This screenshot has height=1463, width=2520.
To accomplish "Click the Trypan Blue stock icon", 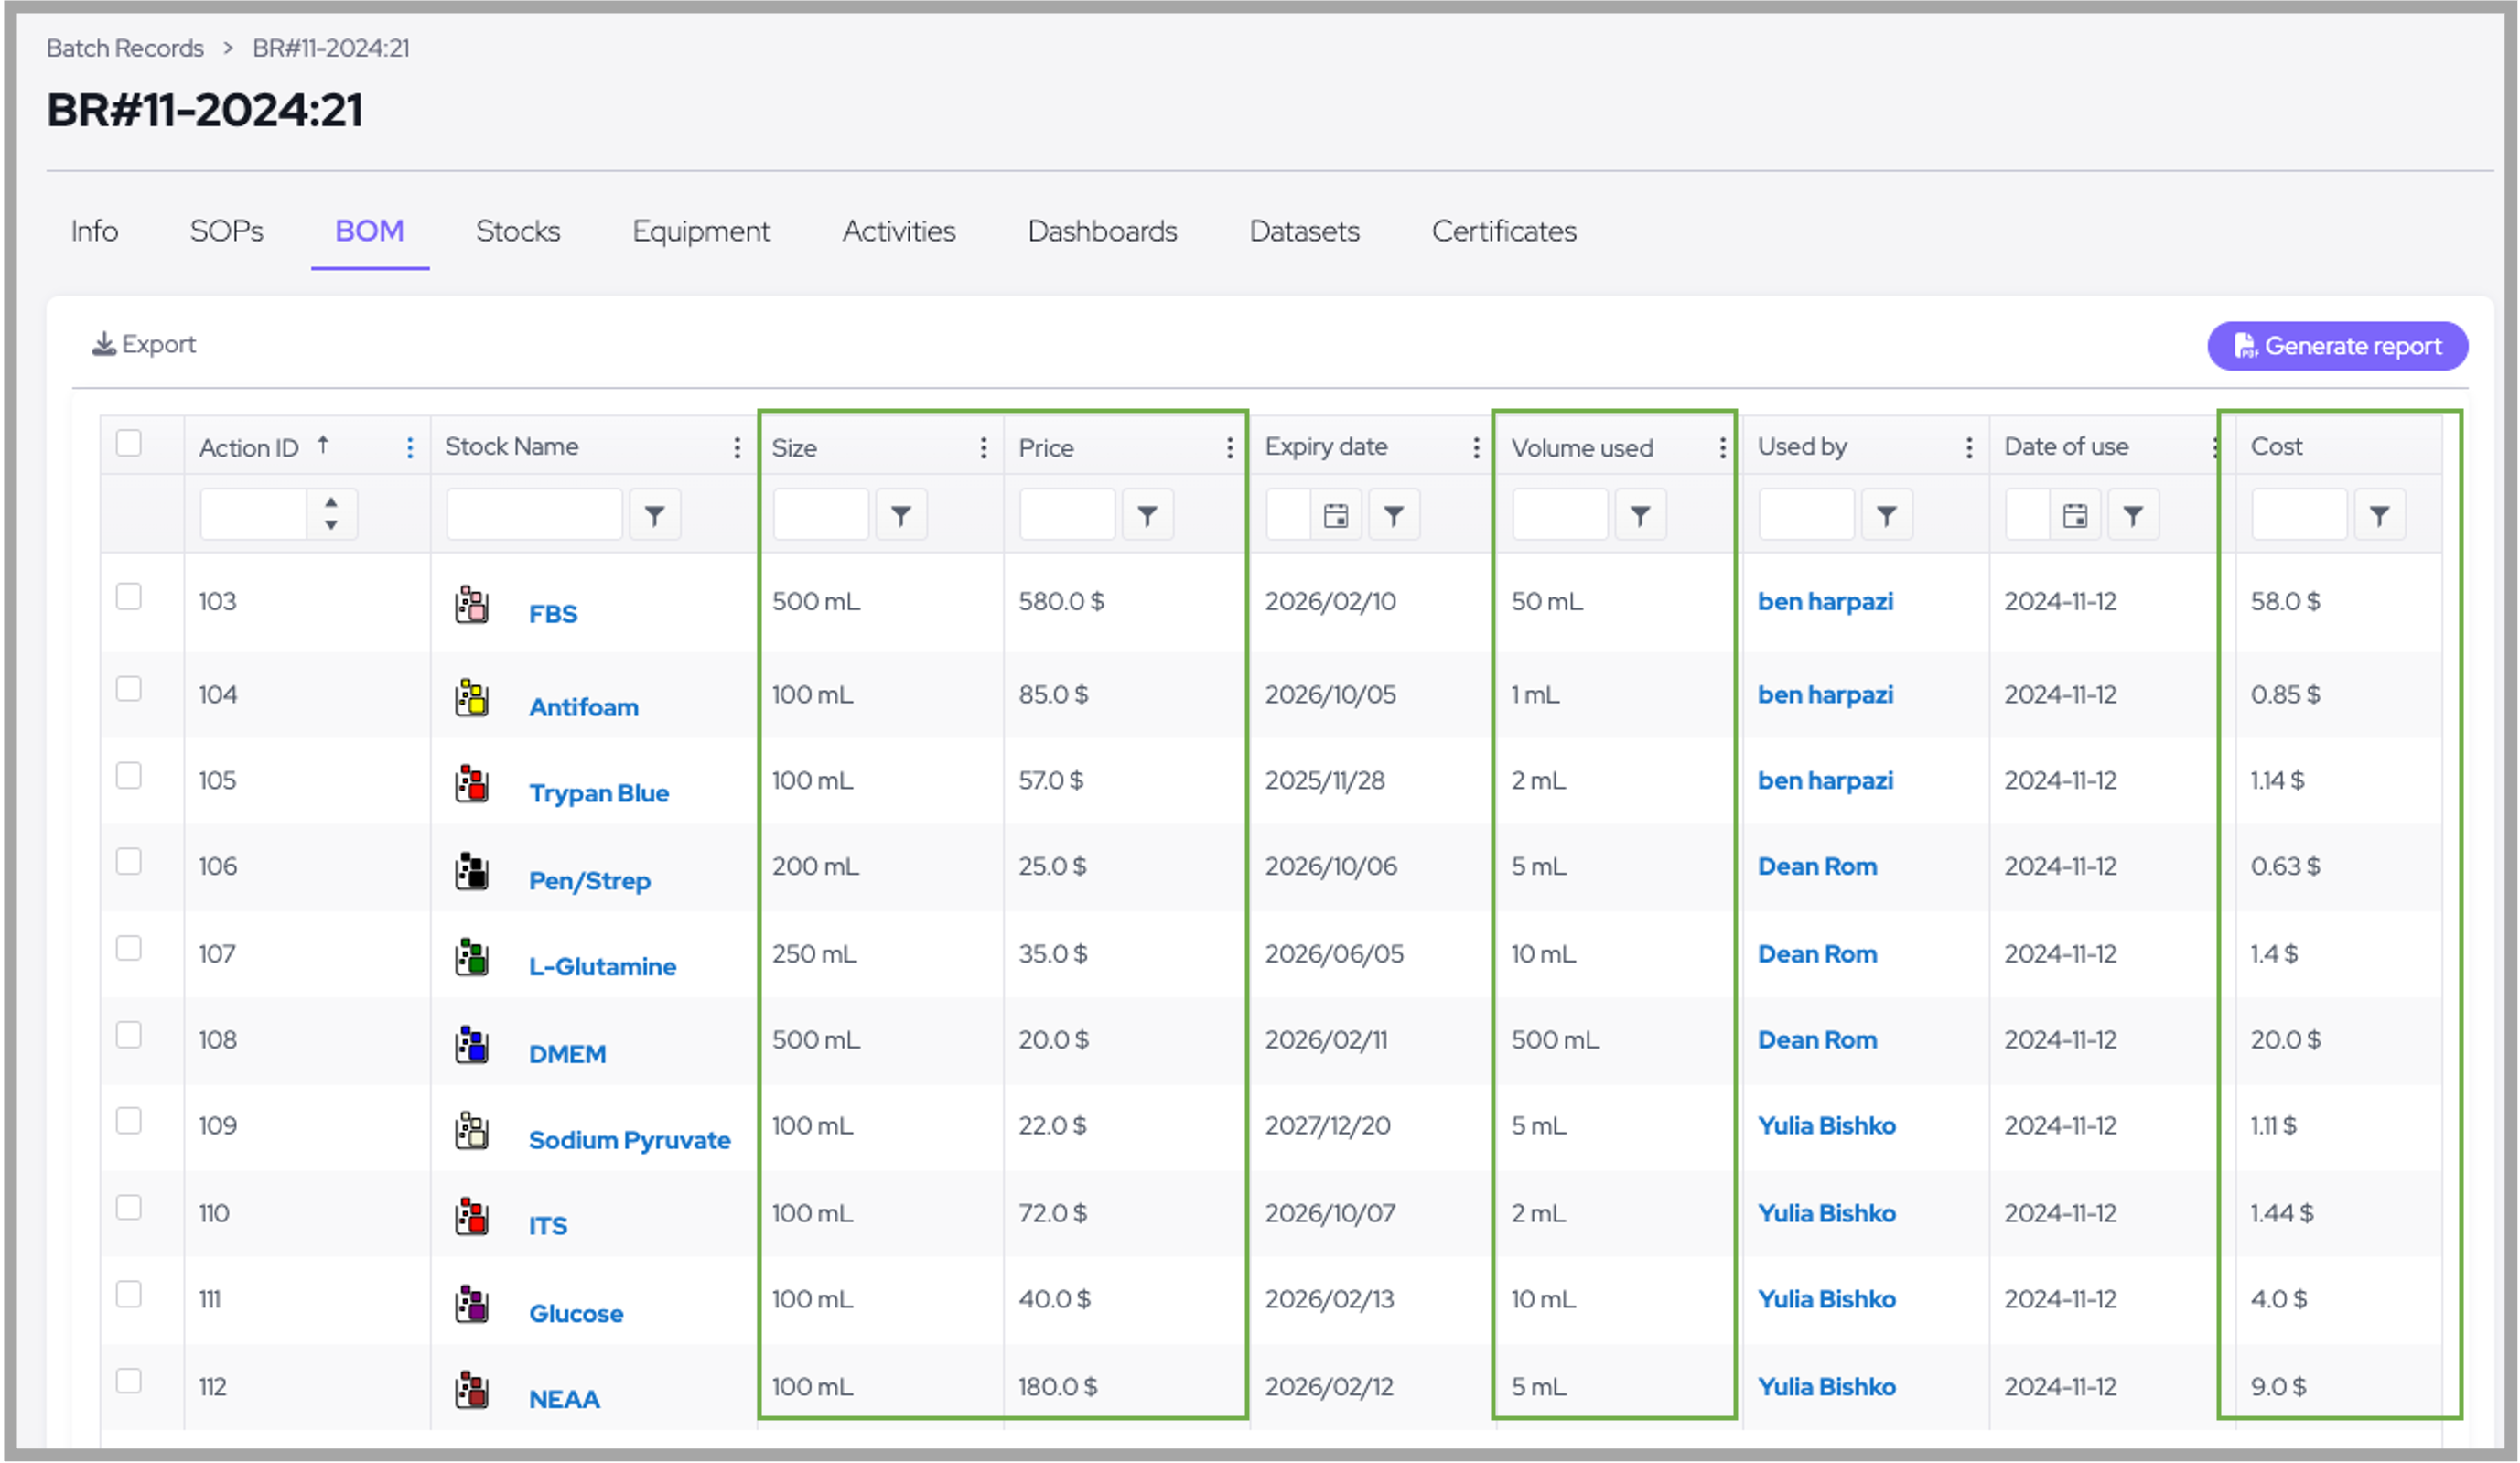I will click(472, 784).
